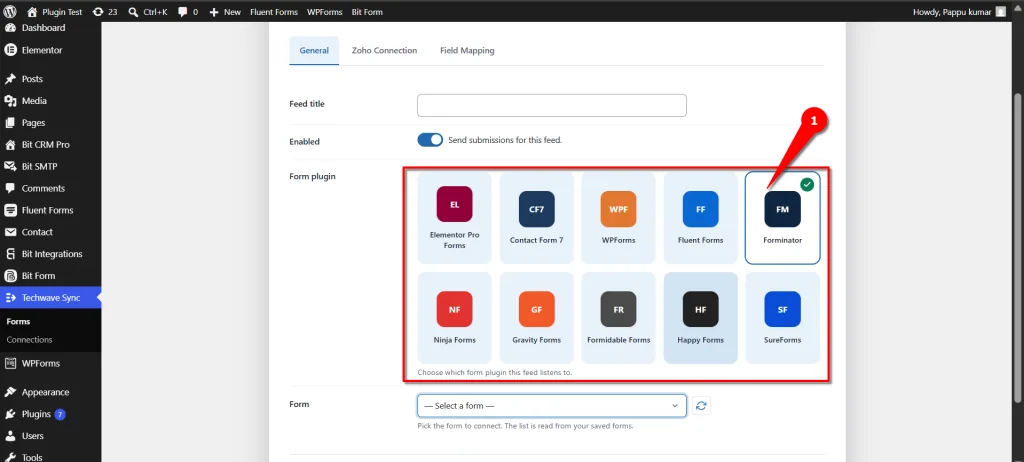The image size is (1024, 462).
Task: Switch to the General tab
Action: [314, 50]
